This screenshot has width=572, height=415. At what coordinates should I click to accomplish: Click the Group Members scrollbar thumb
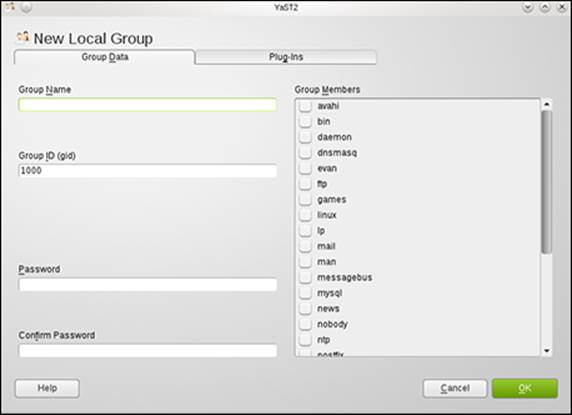click(x=546, y=182)
